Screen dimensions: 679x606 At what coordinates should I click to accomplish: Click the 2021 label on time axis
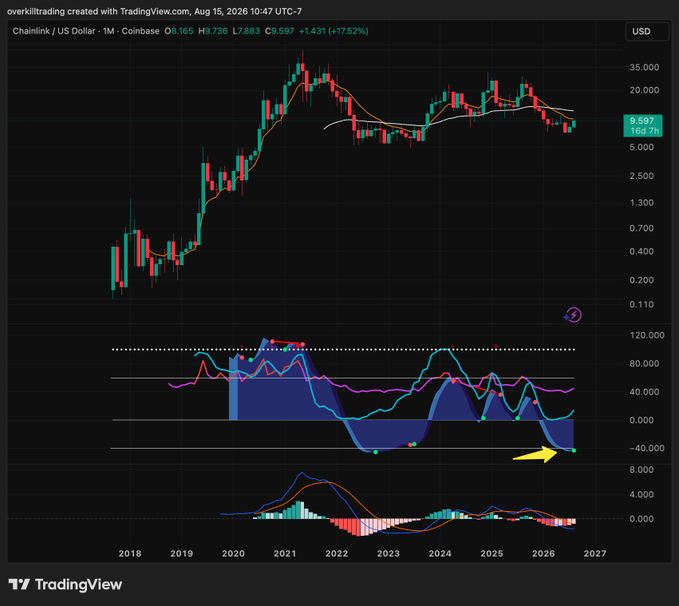pyautogui.click(x=285, y=553)
